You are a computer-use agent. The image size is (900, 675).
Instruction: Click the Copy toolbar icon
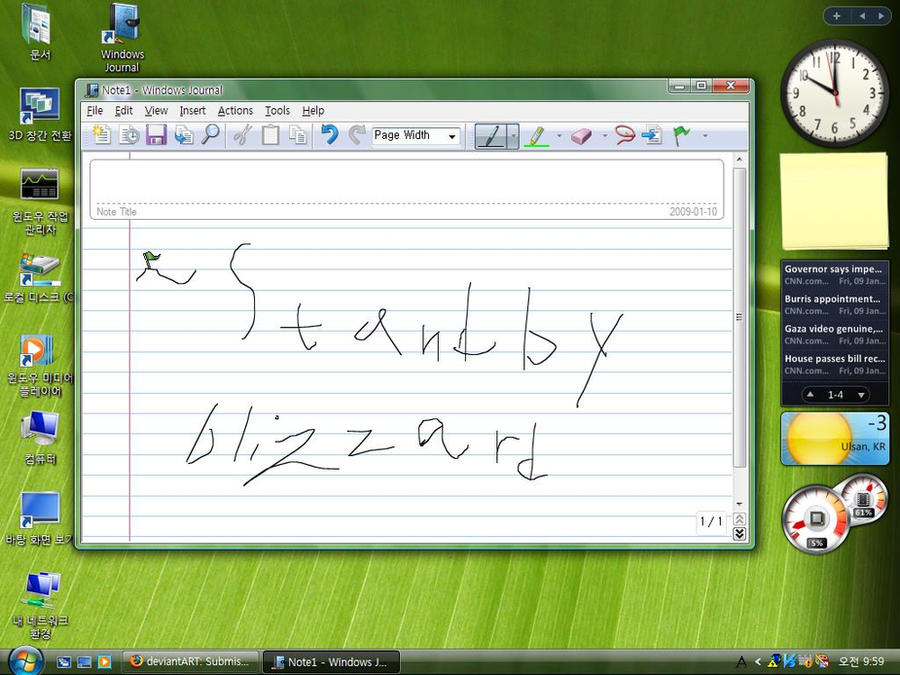coord(298,135)
